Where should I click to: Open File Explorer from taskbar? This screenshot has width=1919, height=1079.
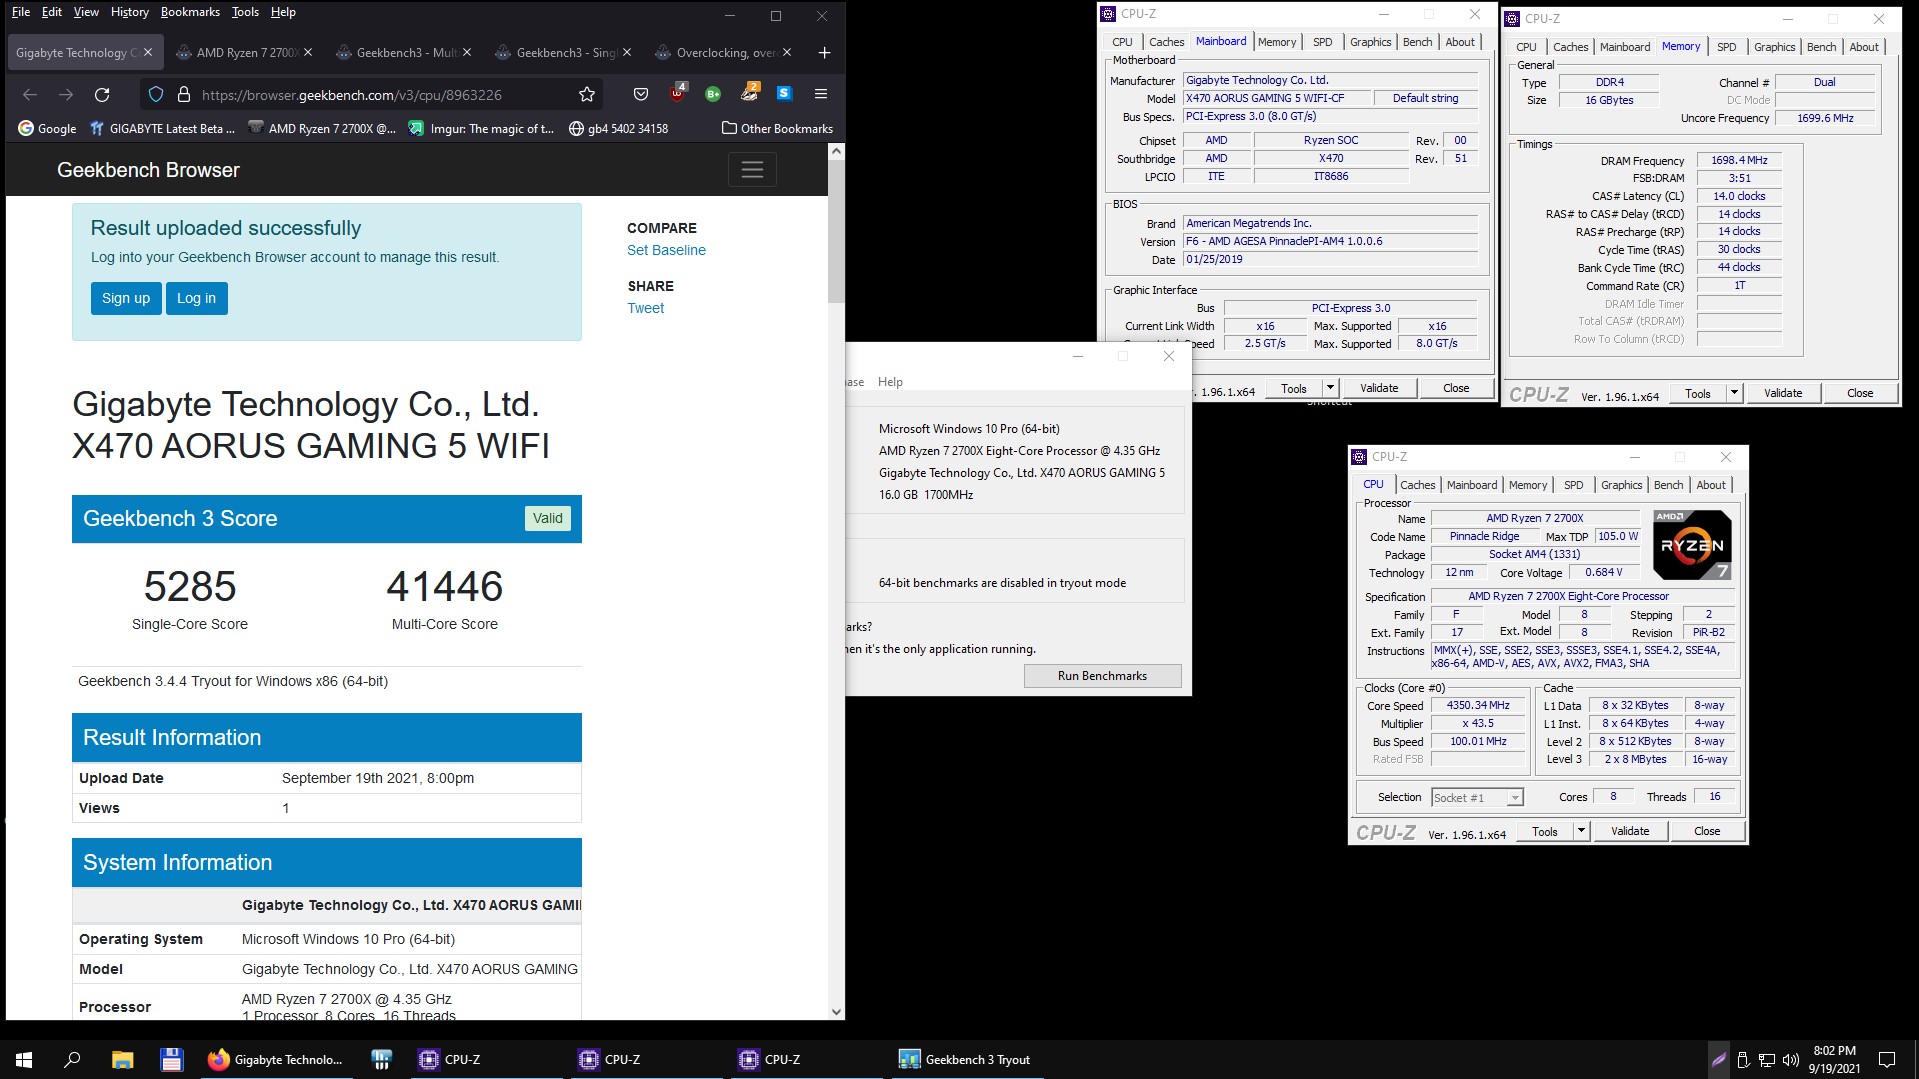(x=122, y=1060)
